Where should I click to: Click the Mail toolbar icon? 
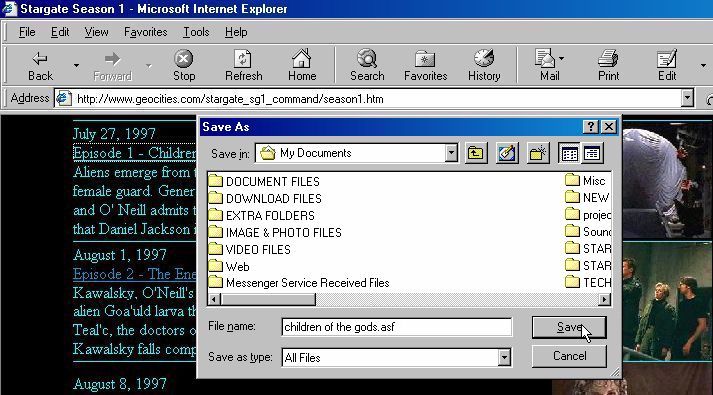549,66
